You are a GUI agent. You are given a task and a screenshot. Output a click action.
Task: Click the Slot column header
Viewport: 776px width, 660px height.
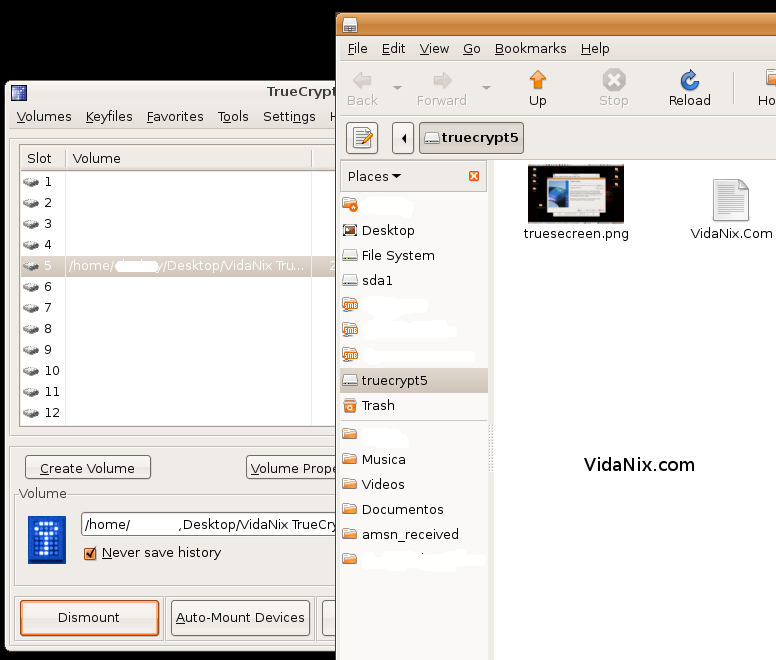(43, 159)
